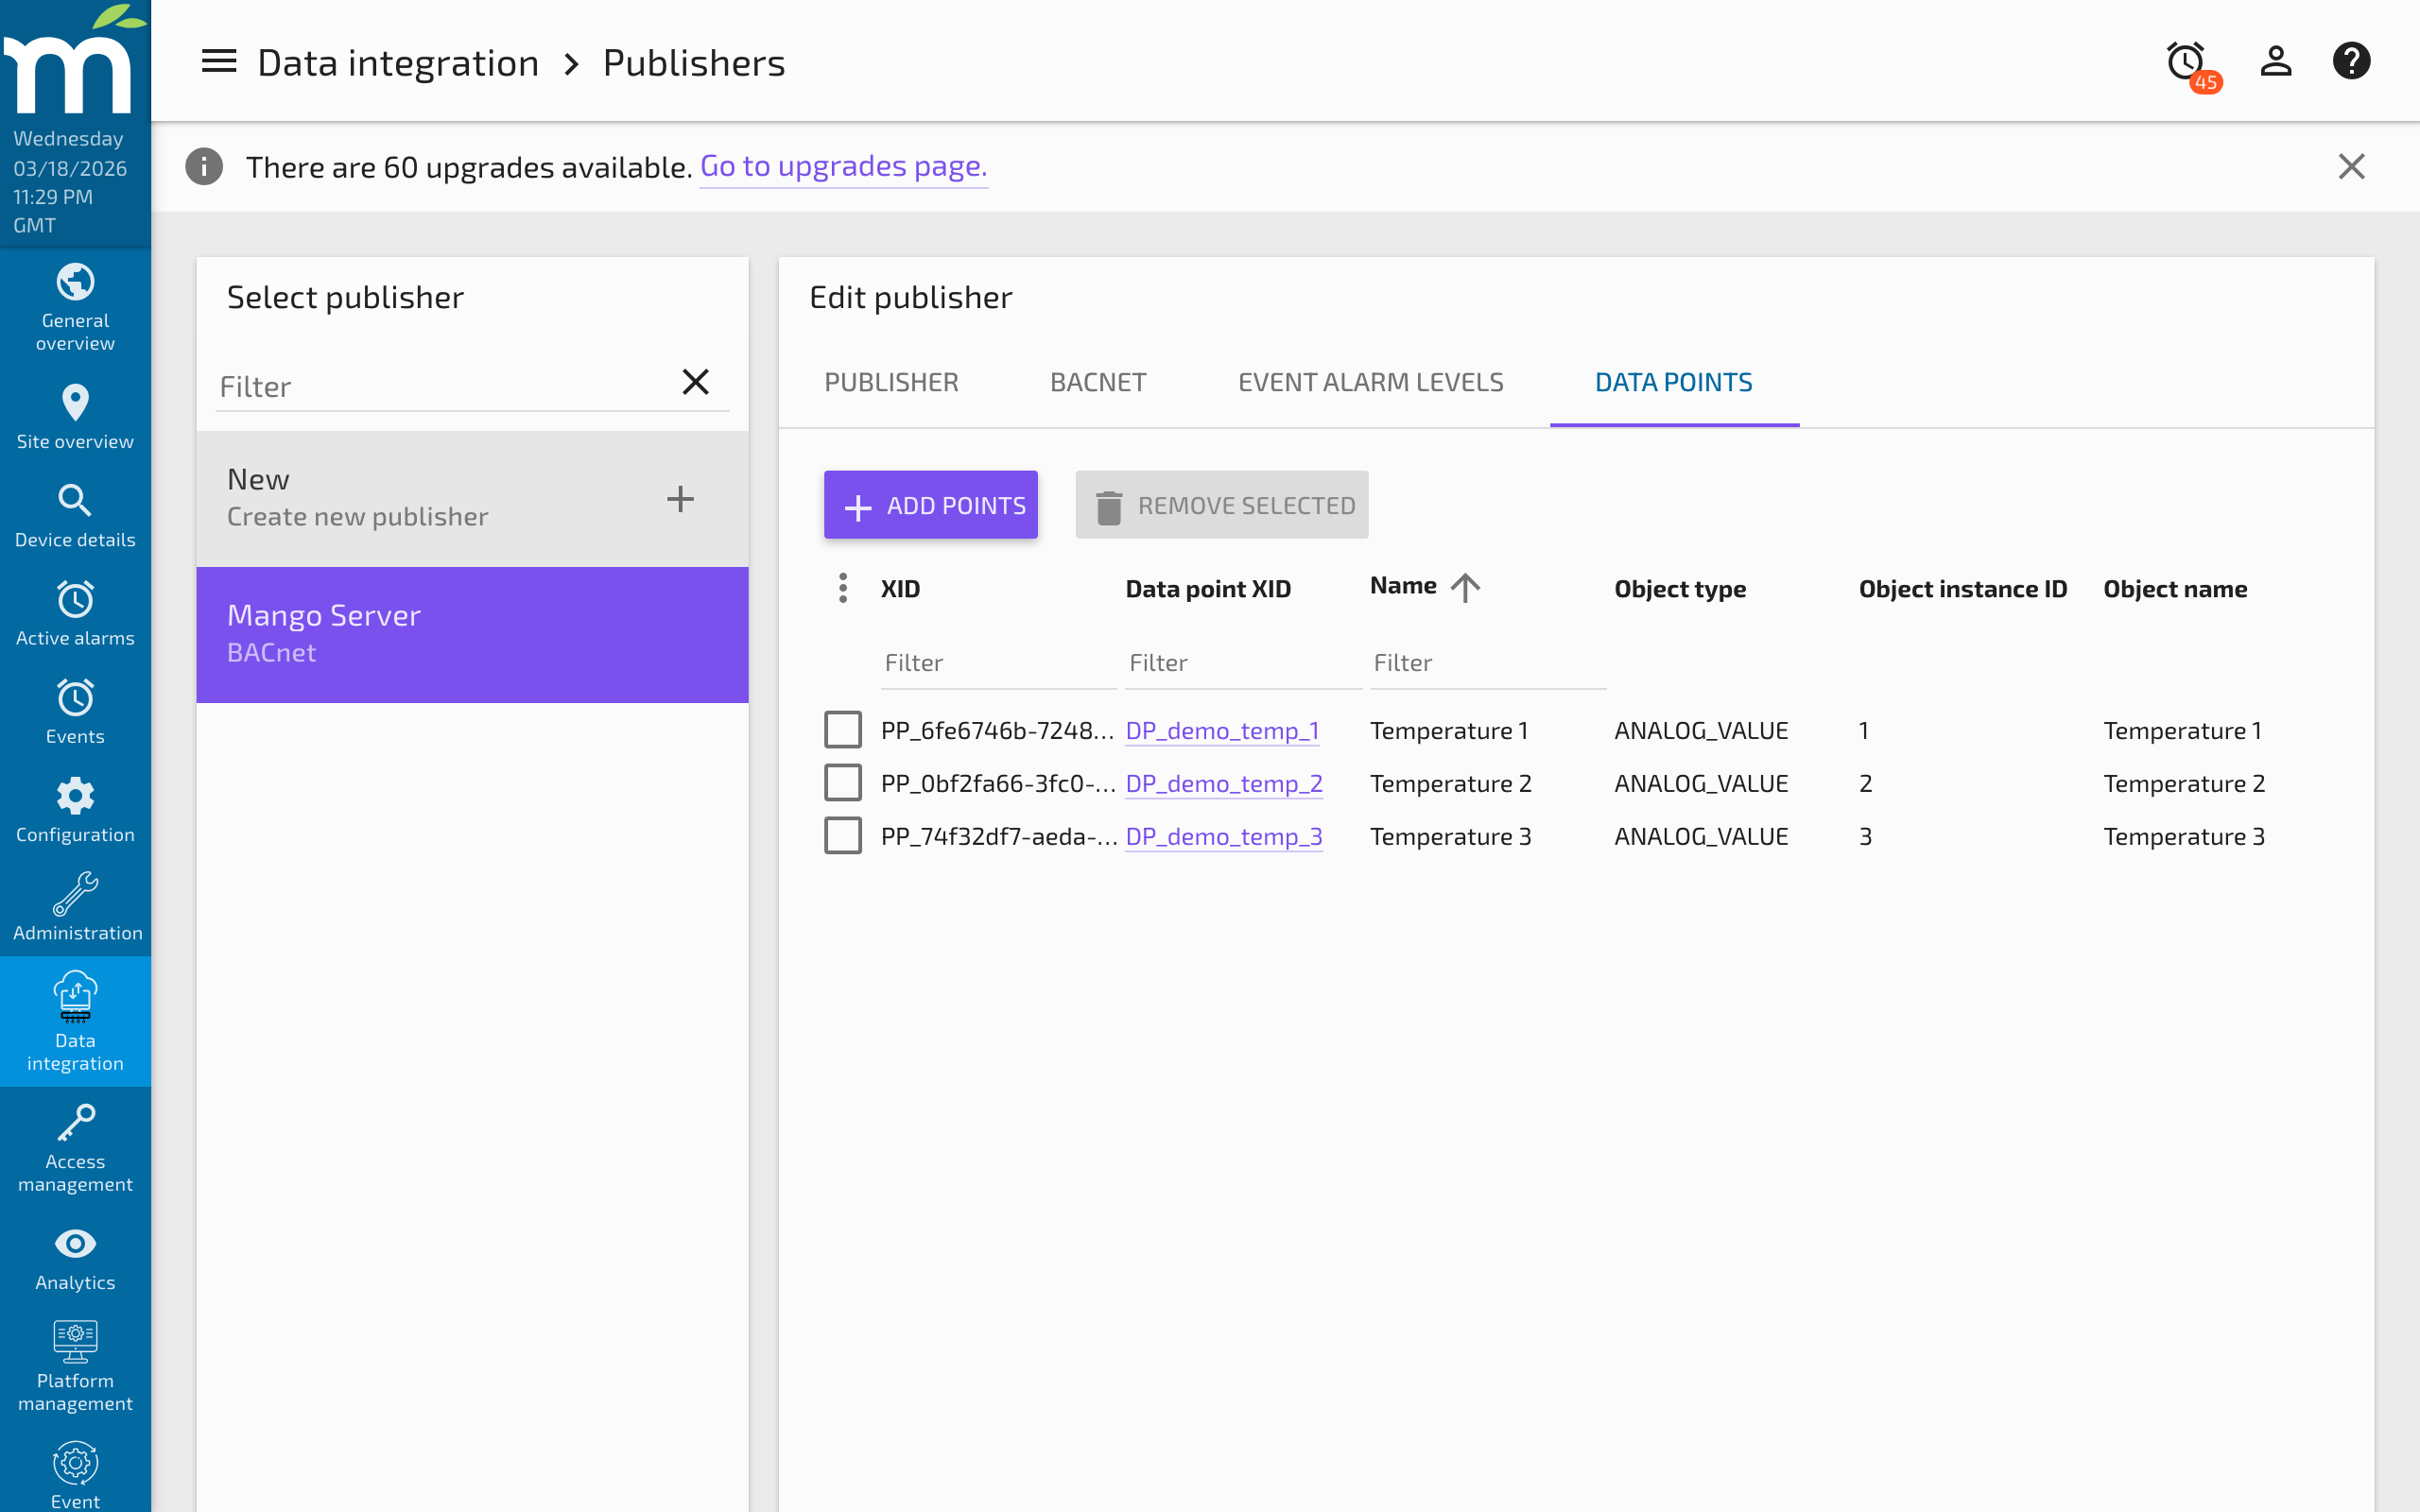Viewport: 2420px width, 1512px height.
Task: Open Configuration gear in sidebar
Action: (75, 810)
